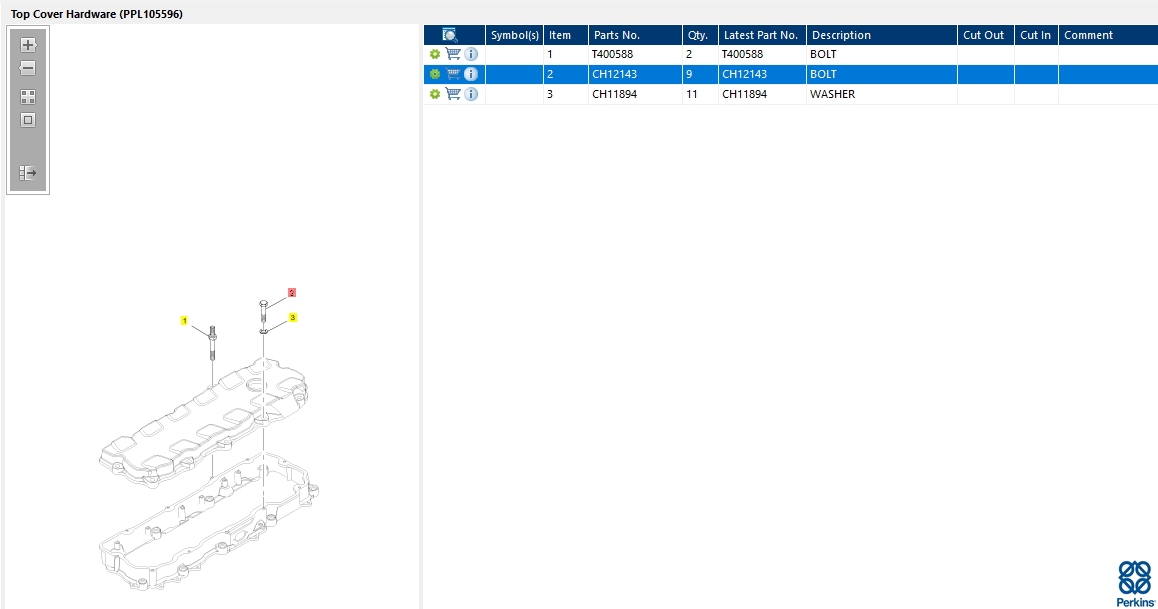Click the four-squares grid view icon
This screenshot has height=609, width=1158.
[x=28, y=97]
